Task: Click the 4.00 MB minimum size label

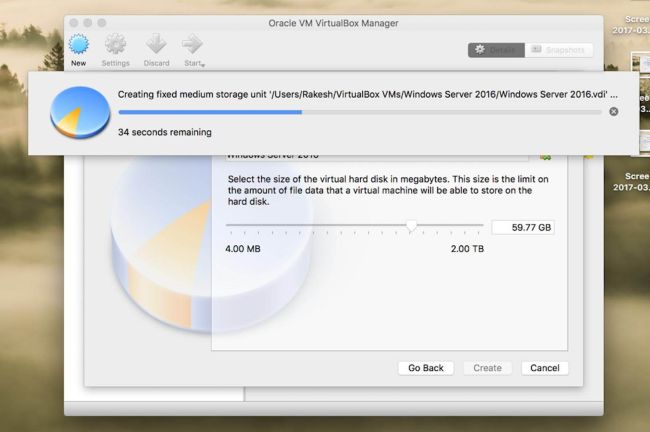Action: [243, 249]
